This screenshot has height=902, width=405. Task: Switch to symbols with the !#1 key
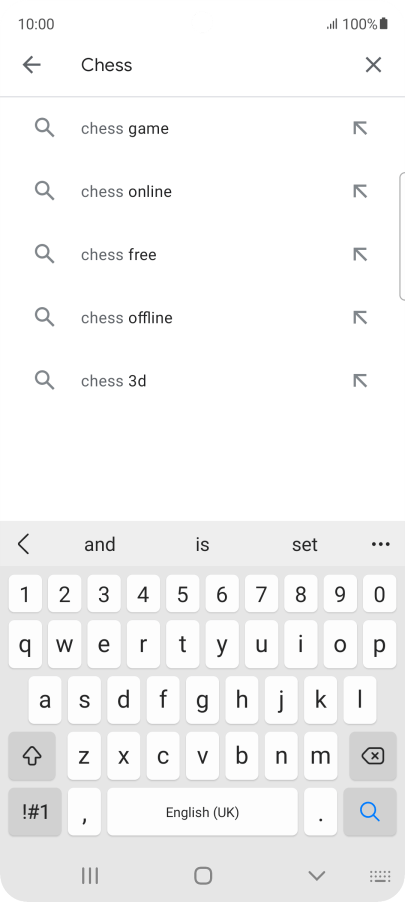coord(35,812)
